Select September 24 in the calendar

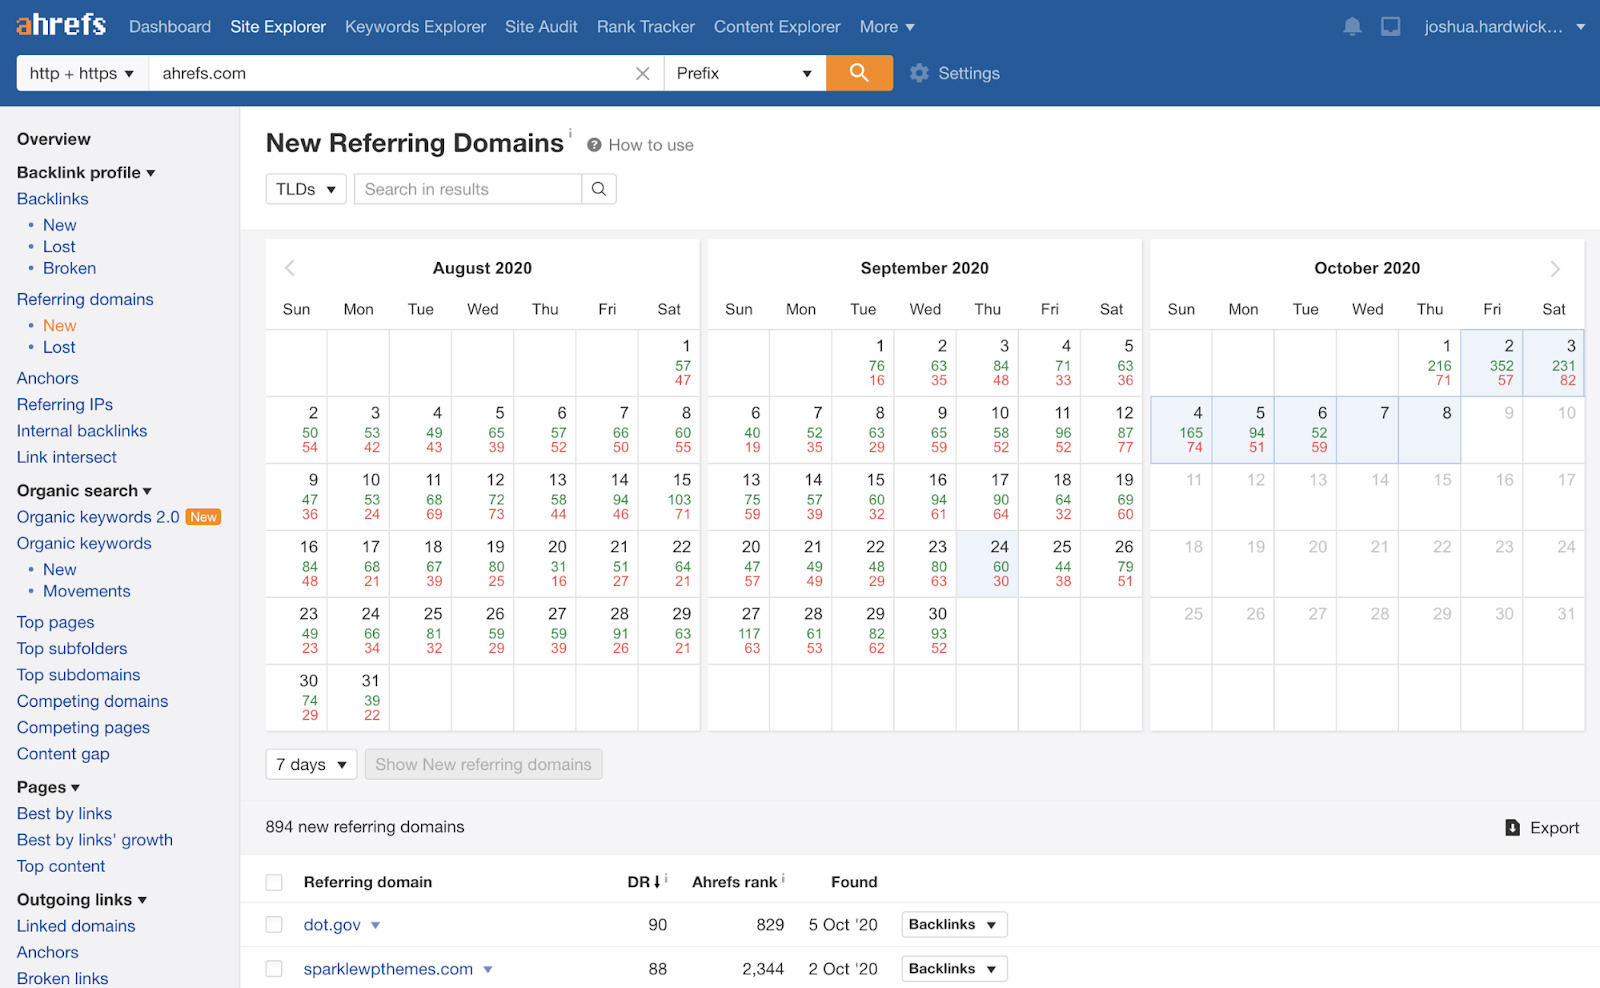click(x=987, y=563)
